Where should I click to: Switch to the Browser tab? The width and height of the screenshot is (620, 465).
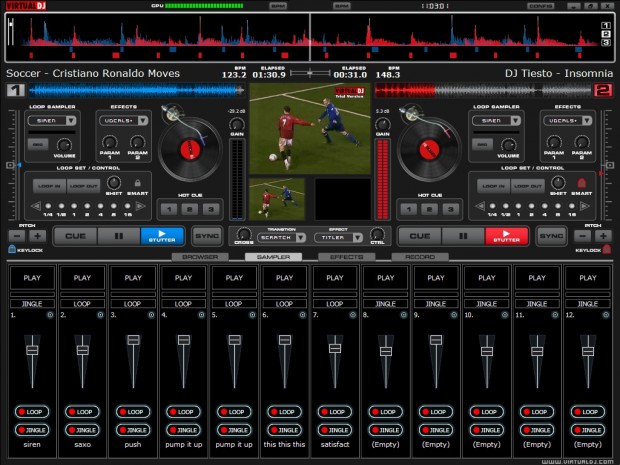[200, 257]
